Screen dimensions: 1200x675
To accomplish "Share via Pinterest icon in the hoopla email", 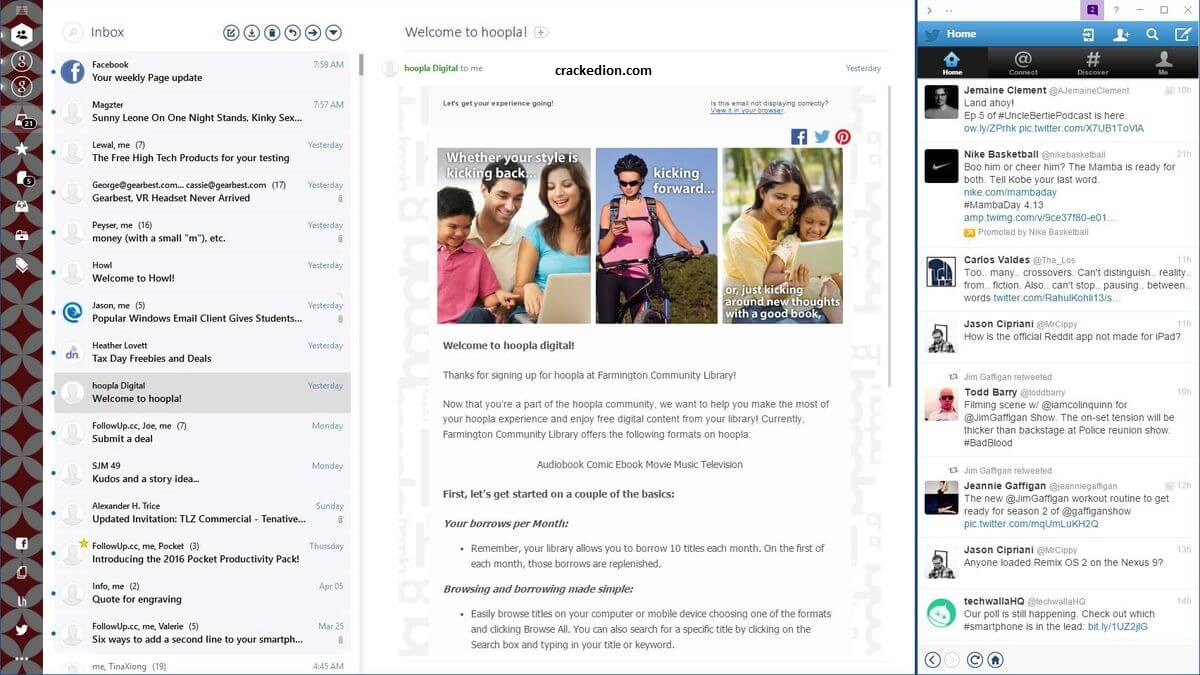I will point(843,137).
